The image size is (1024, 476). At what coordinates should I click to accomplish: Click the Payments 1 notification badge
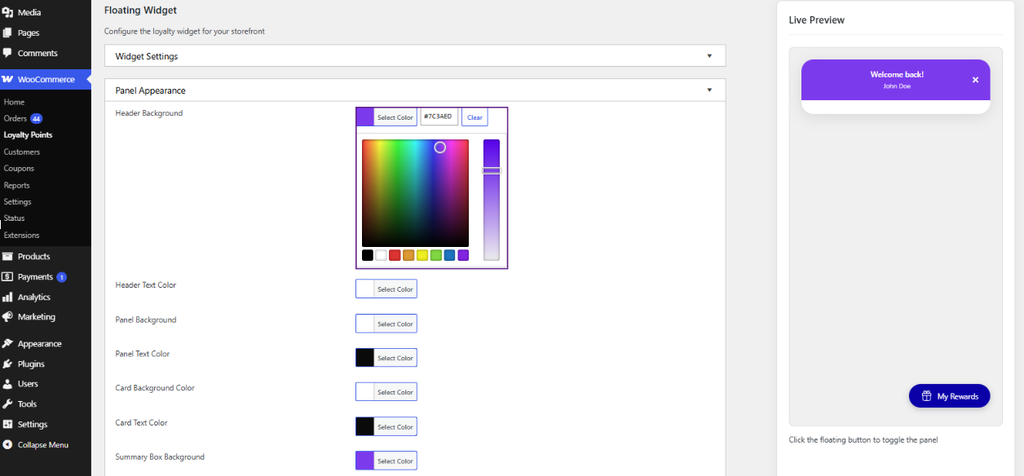[x=61, y=277]
